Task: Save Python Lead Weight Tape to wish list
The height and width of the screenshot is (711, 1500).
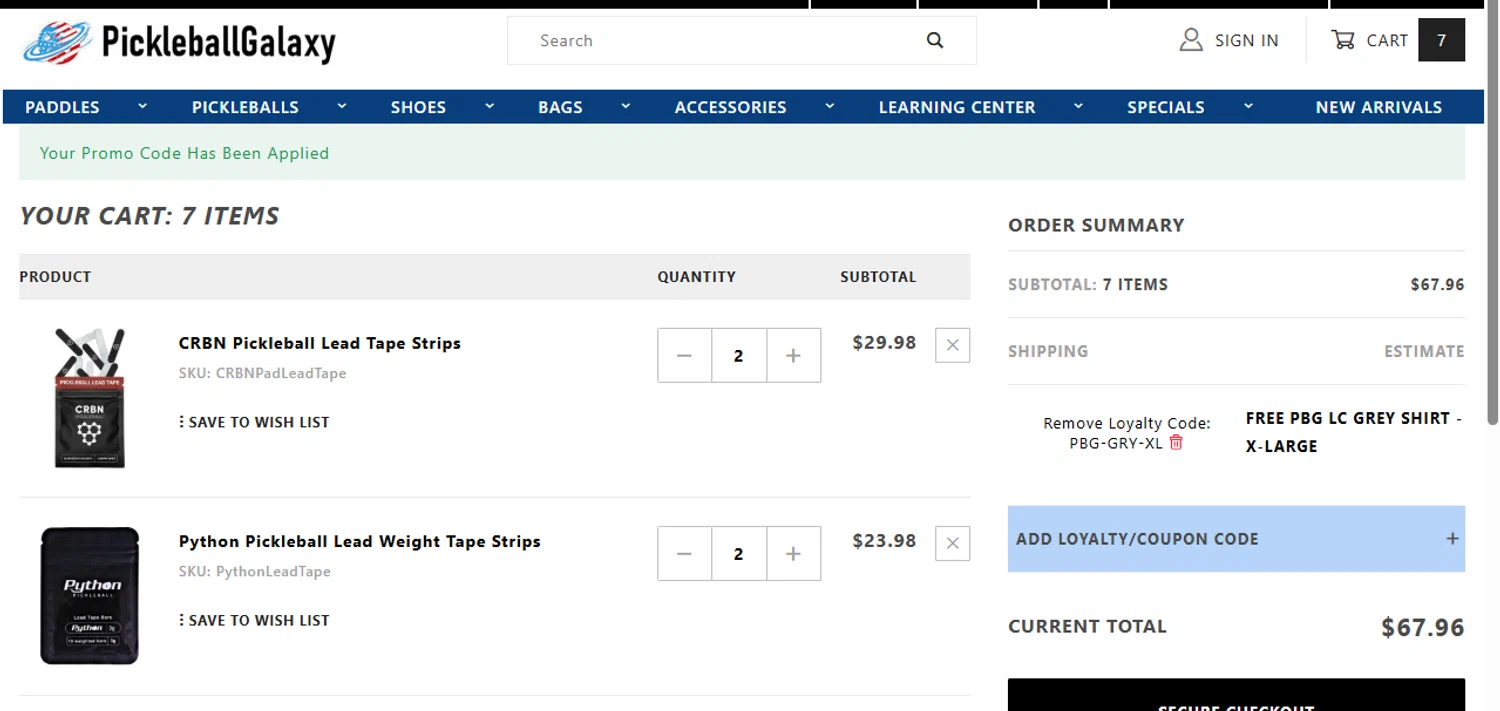Action: coord(254,620)
